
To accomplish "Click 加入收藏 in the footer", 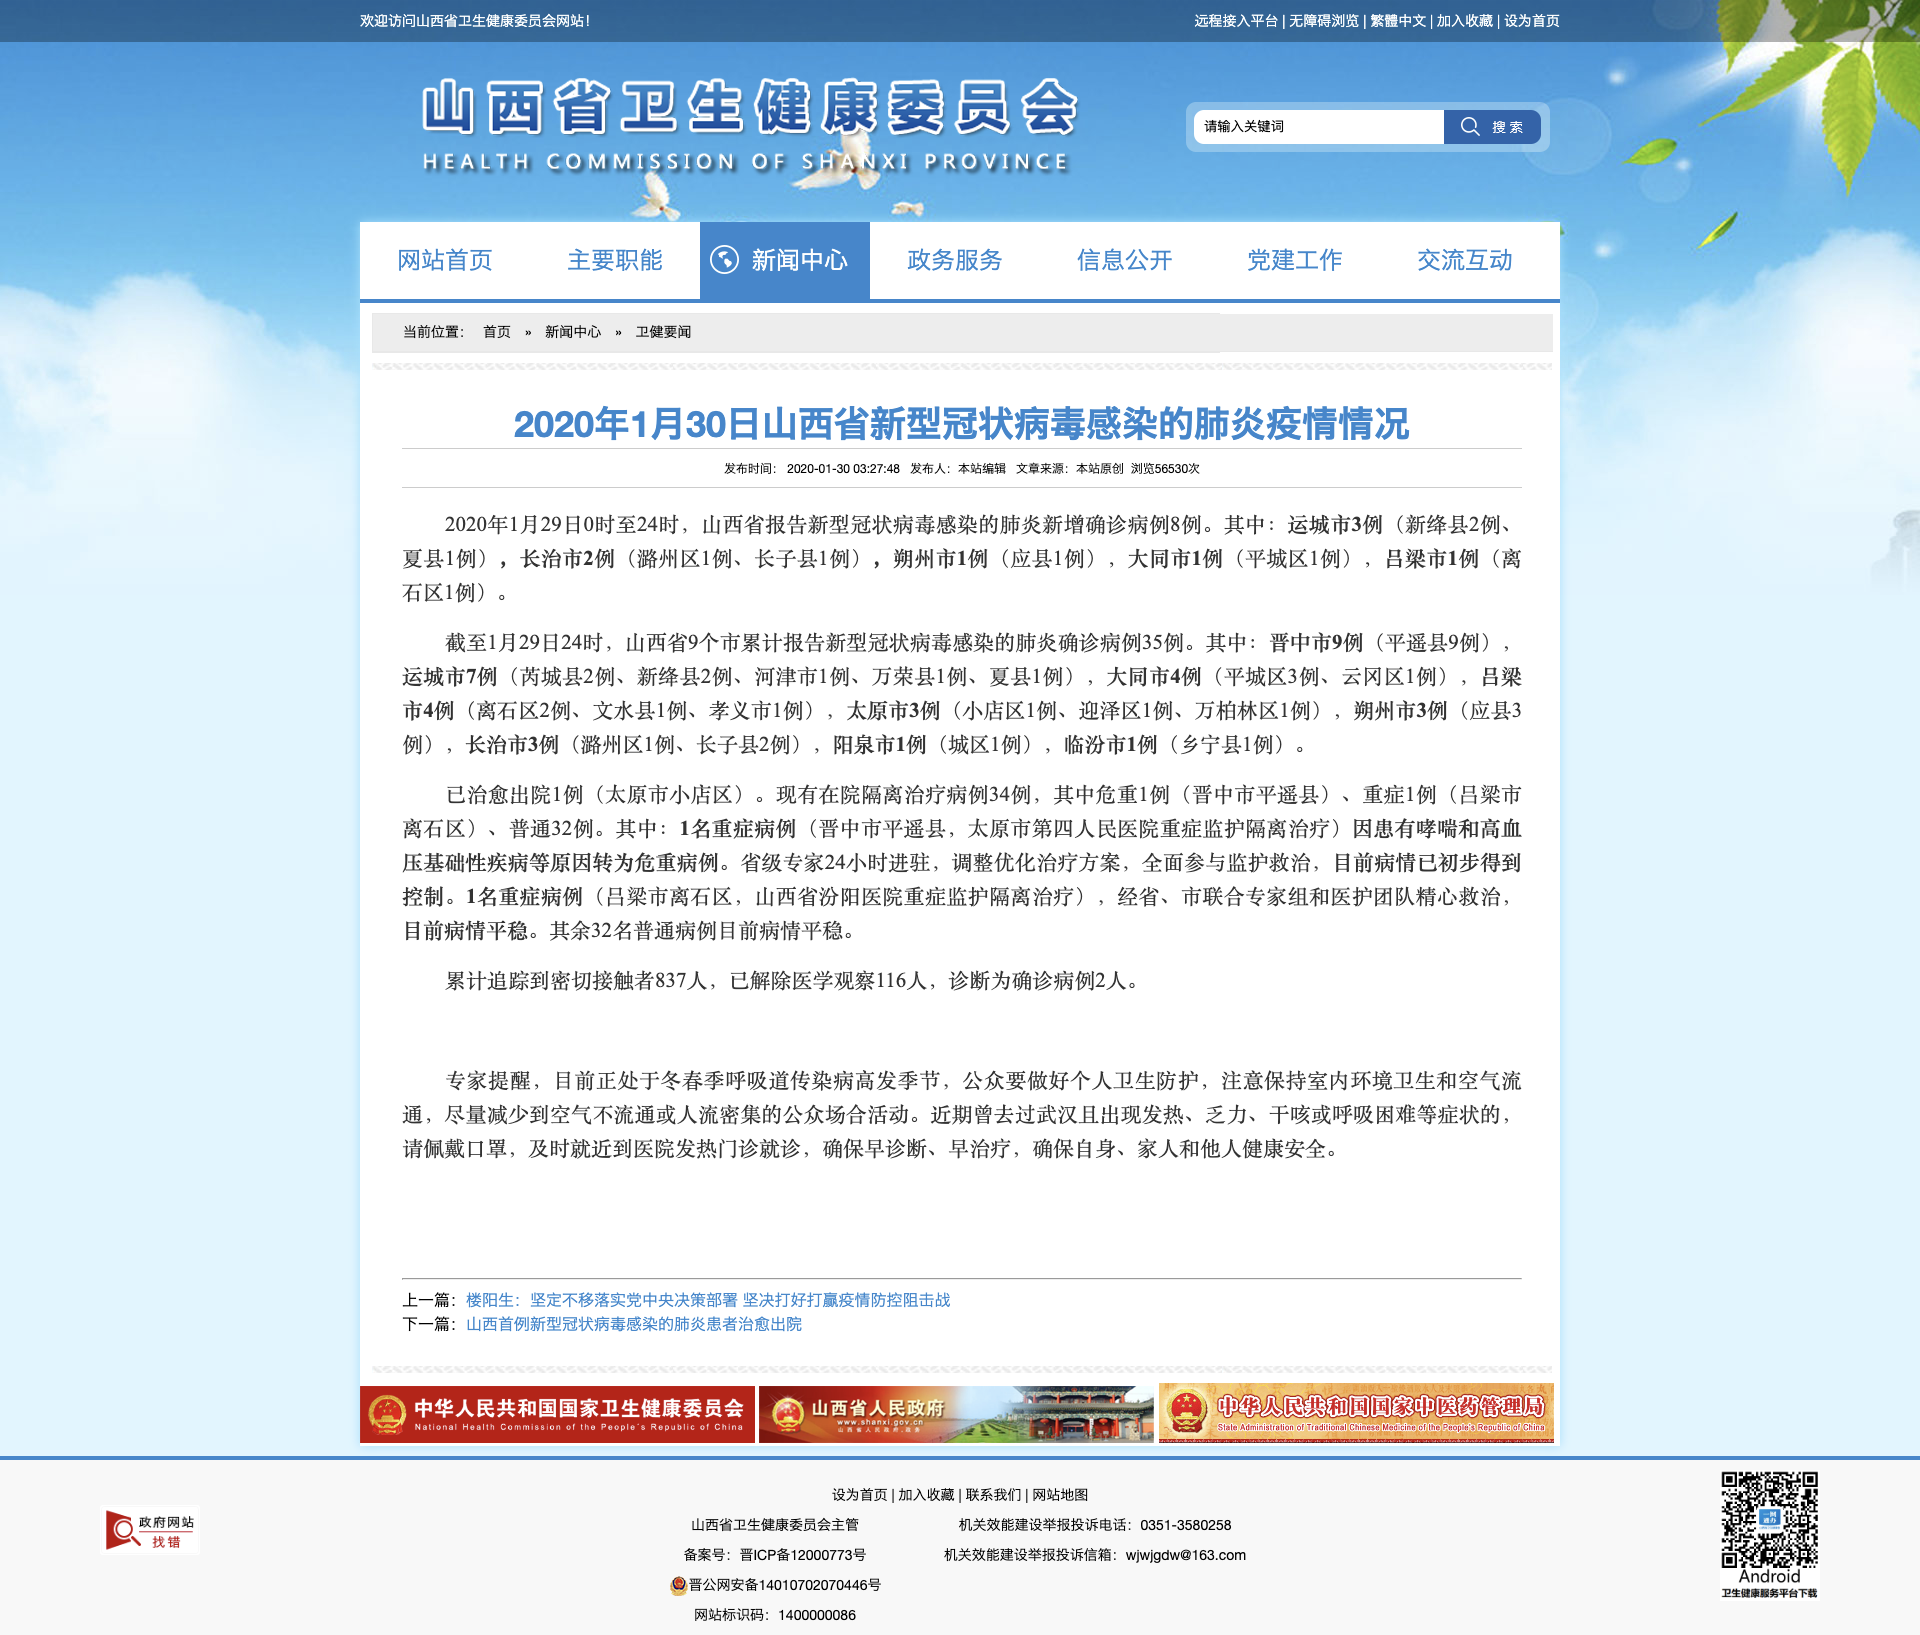I will (926, 1495).
